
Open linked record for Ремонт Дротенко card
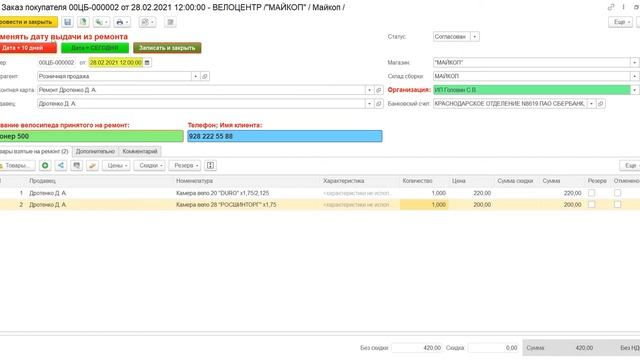coord(378,90)
